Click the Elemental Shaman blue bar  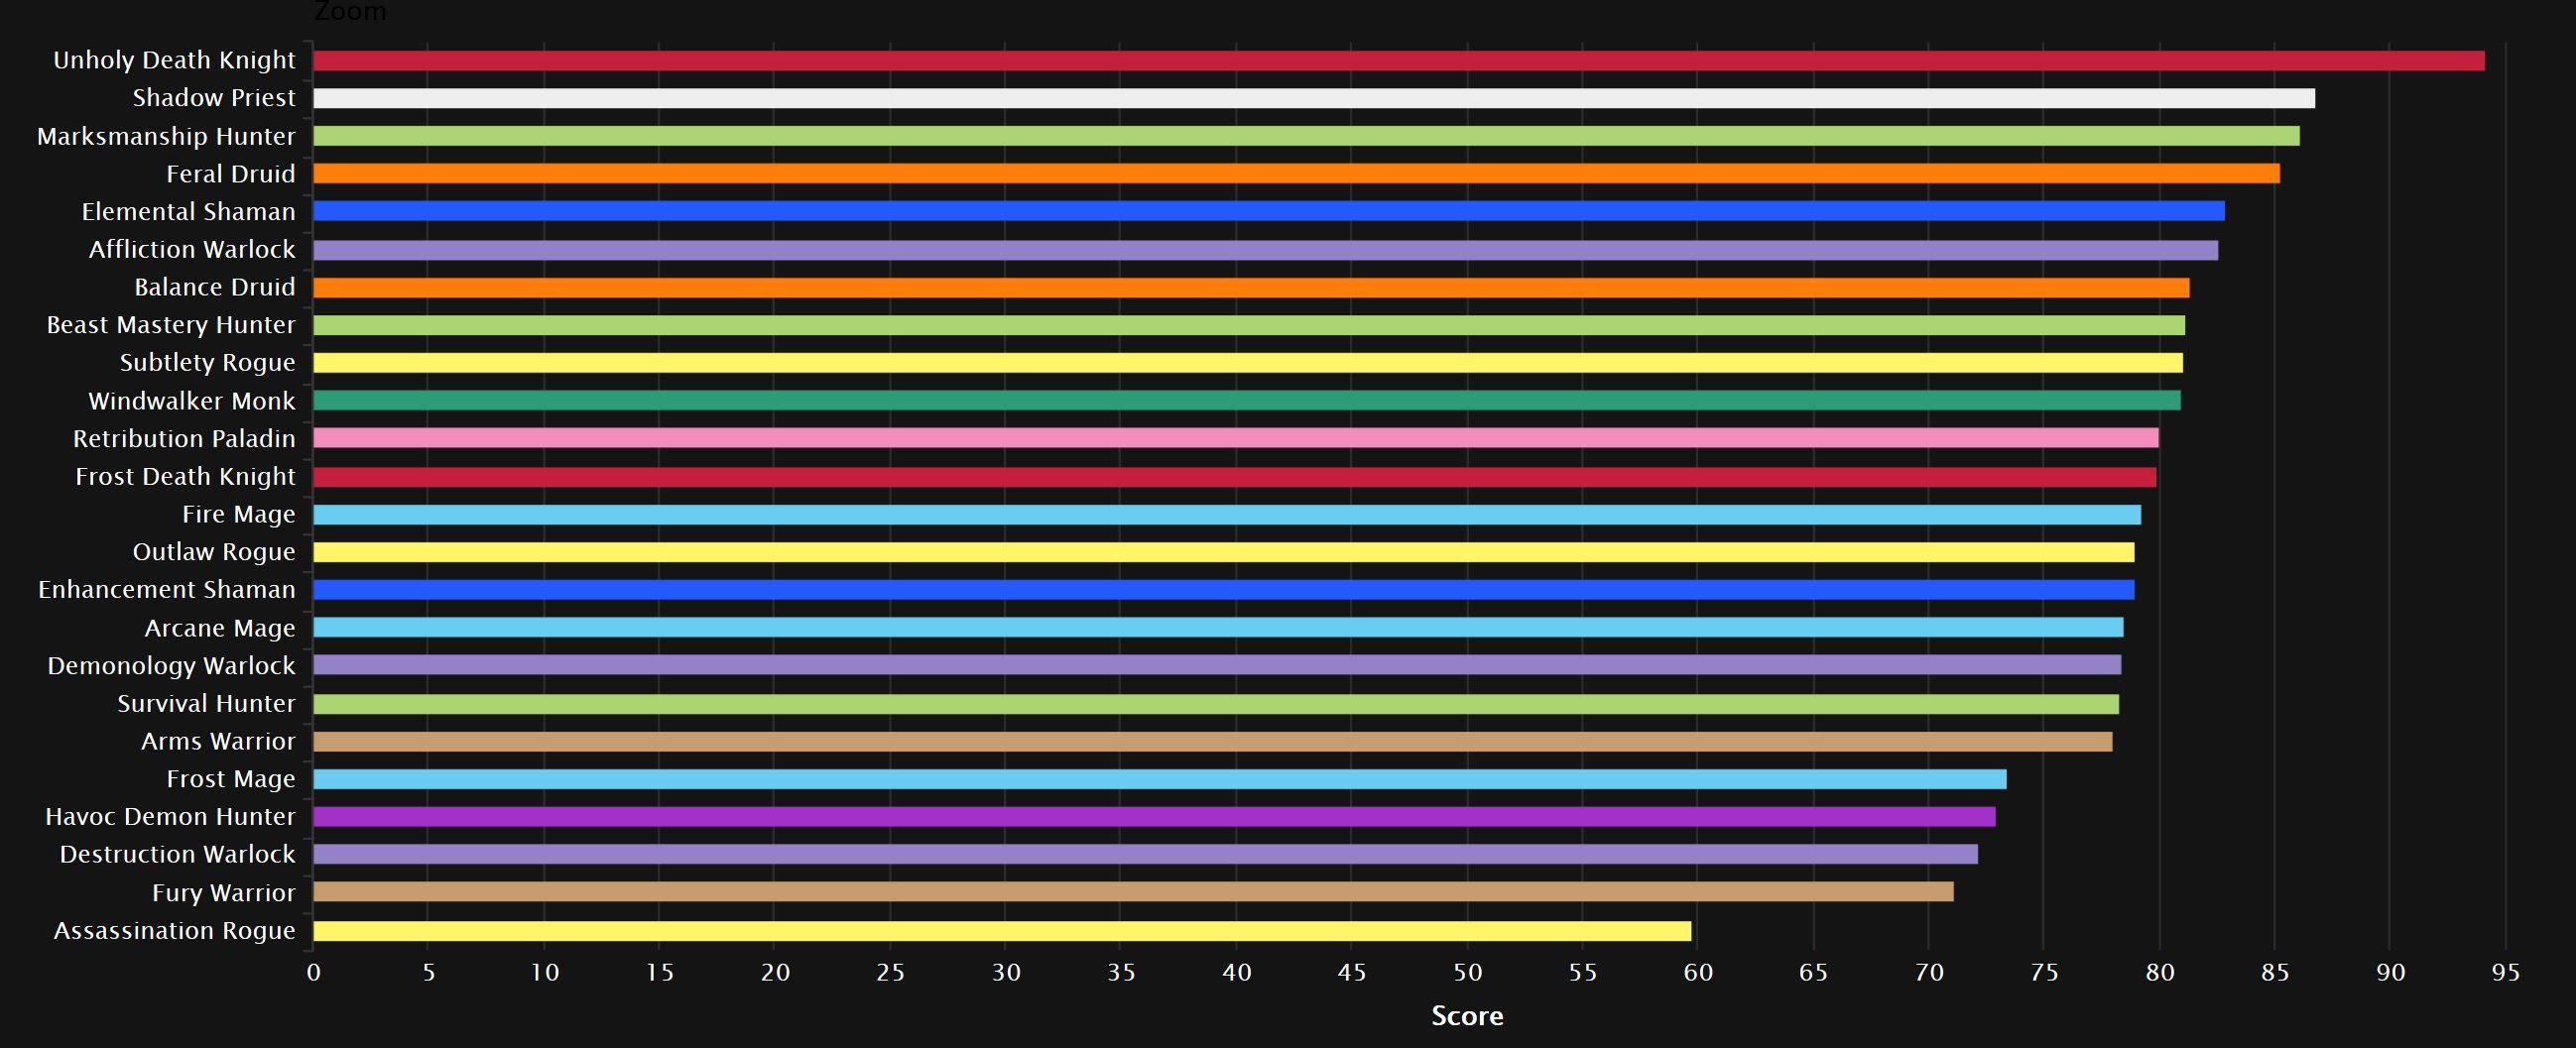coord(1268,211)
